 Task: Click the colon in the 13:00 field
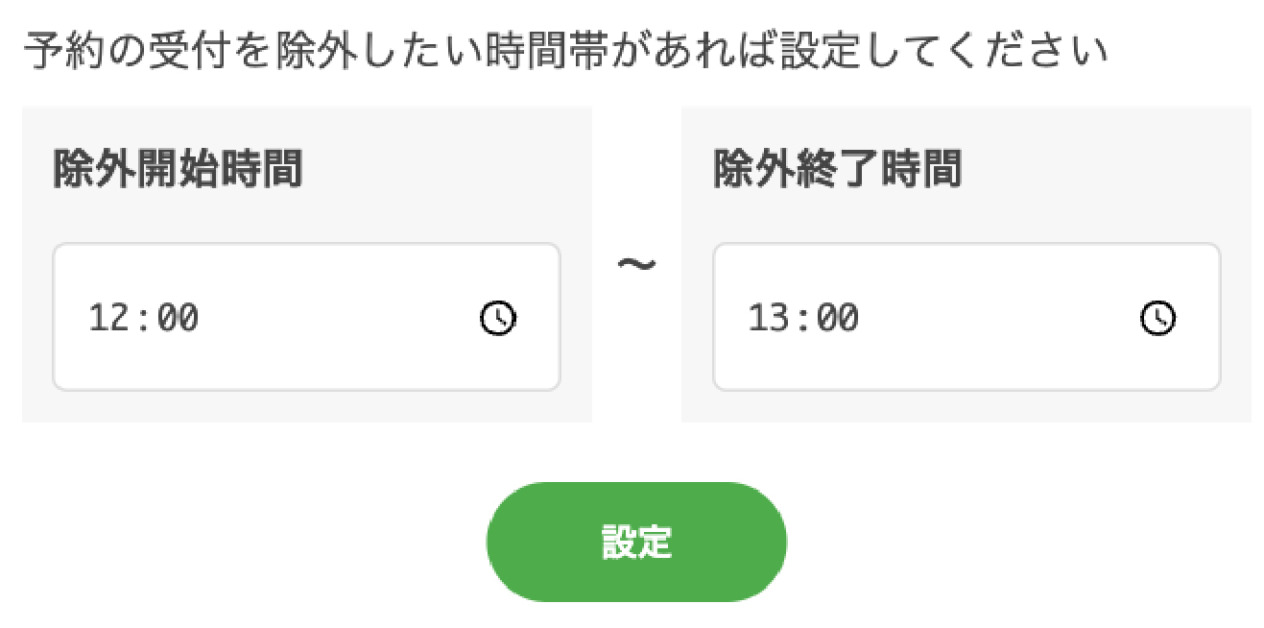[803, 318]
